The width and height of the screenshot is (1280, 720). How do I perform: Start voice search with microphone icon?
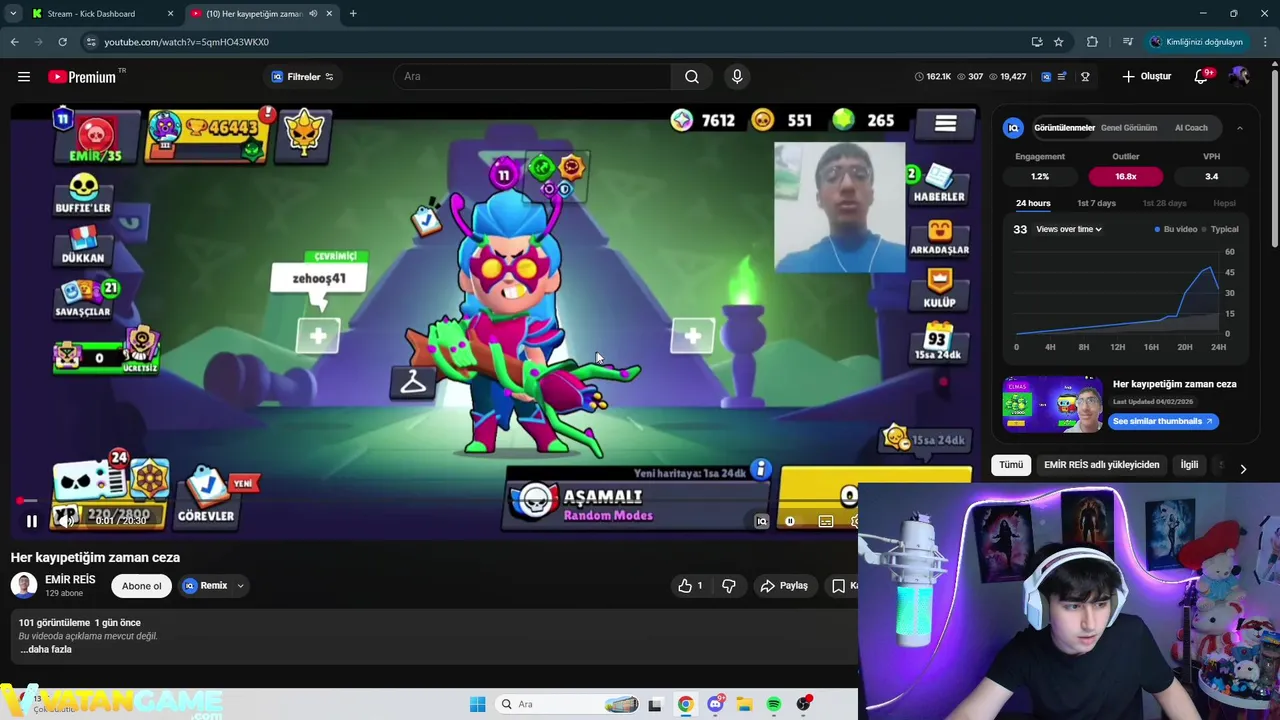pos(737,76)
